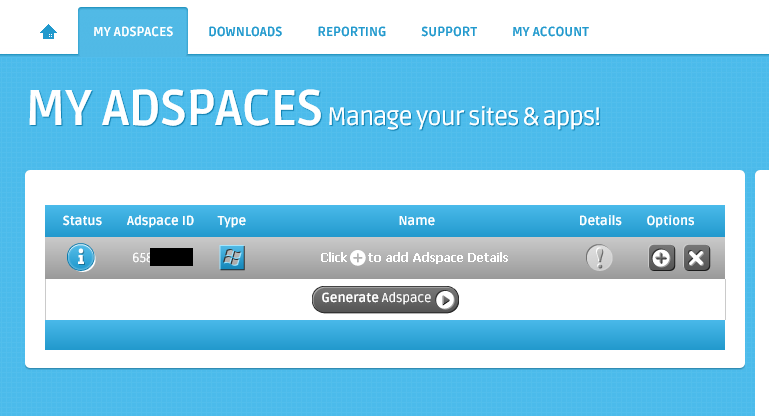
Task: Click the Generate Adspace button
Action: pyautogui.click(x=385, y=299)
